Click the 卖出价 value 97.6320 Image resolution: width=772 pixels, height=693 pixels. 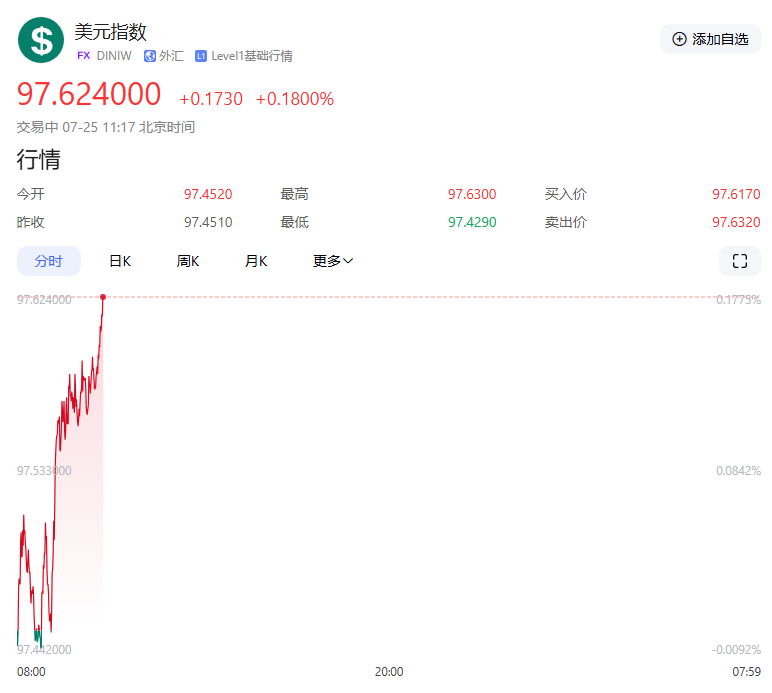[736, 222]
